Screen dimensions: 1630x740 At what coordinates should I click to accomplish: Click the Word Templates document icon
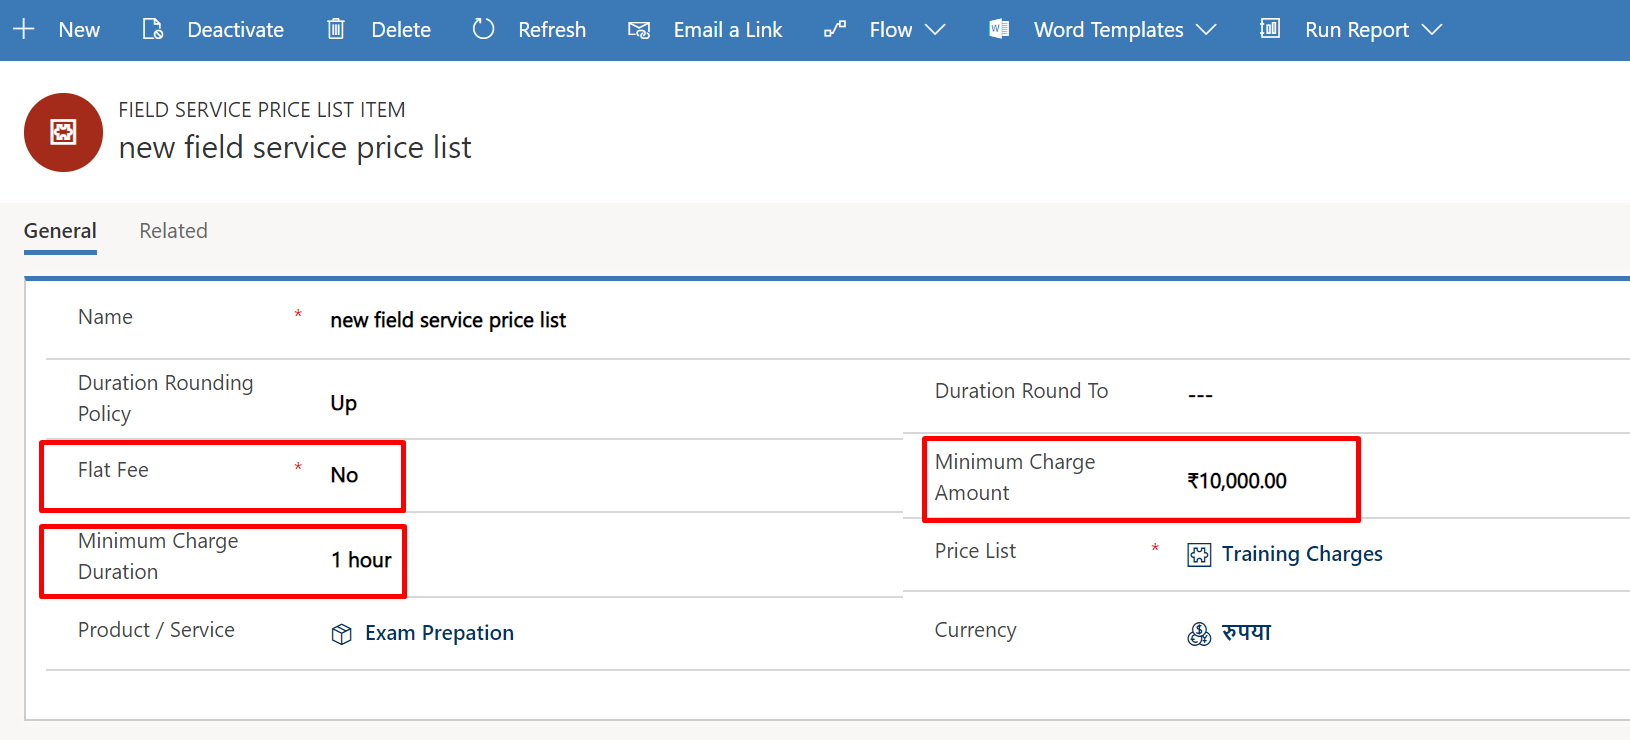point(999,30)
